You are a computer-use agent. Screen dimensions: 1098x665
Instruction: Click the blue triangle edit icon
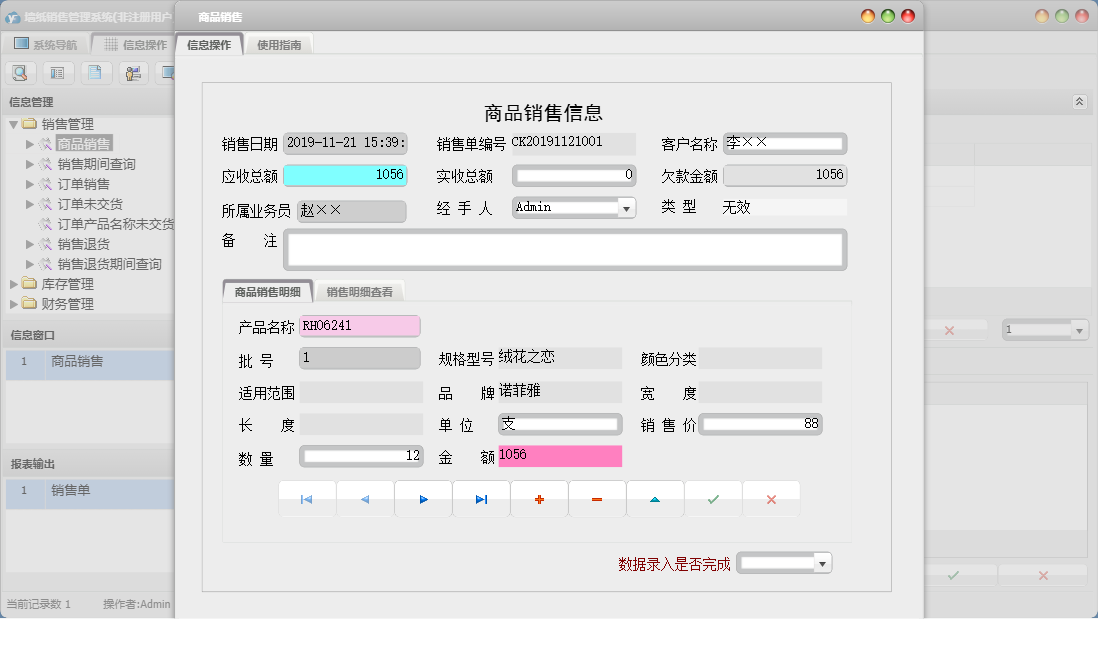pyautogui.click(x=655, y=498)
